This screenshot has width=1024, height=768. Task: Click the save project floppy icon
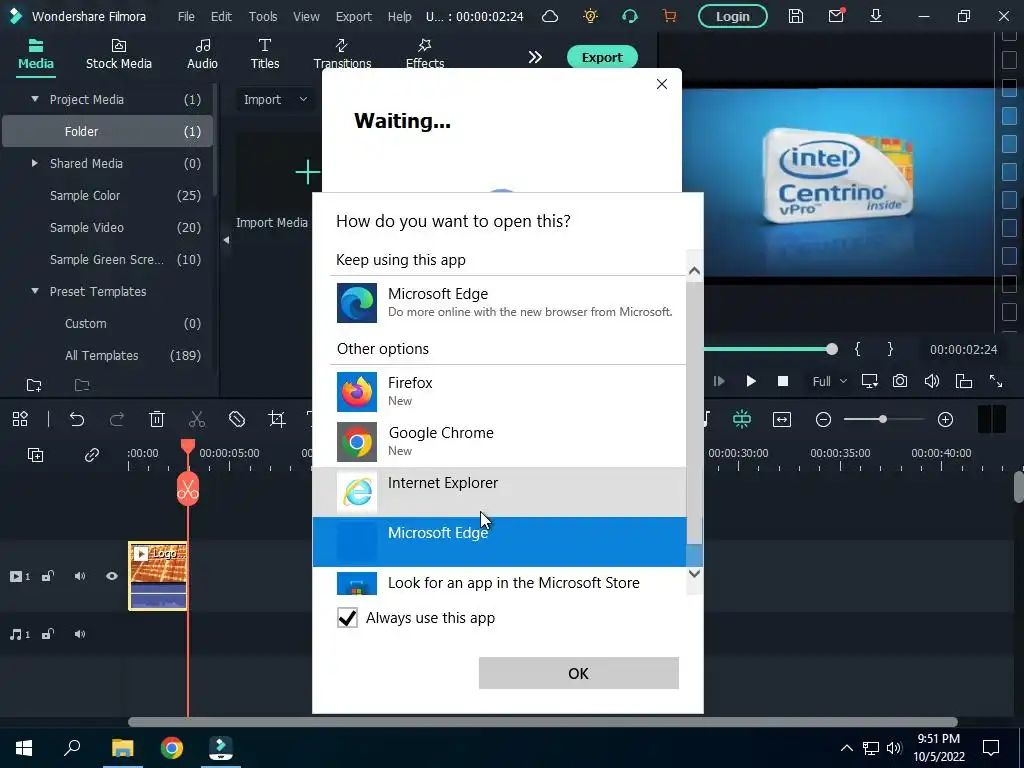click(x=795, y=16)
